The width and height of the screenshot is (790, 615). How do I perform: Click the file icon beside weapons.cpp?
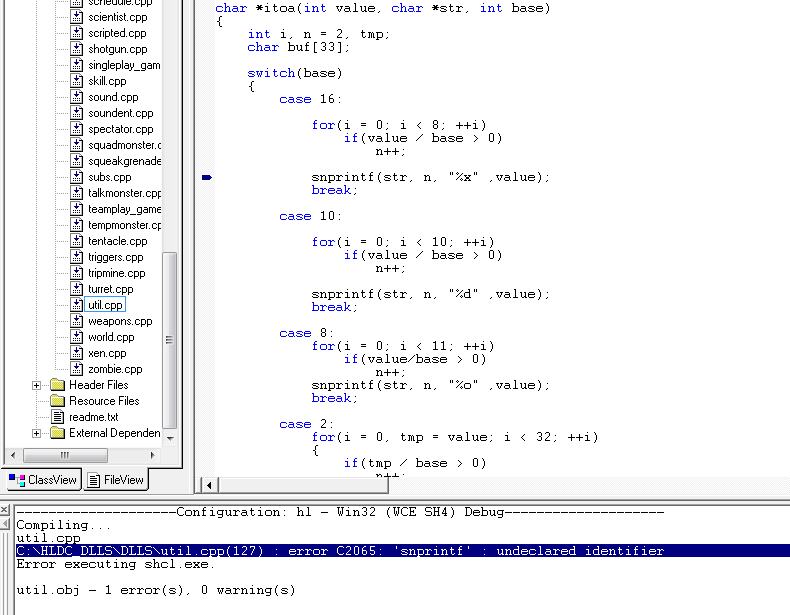click(77, 321)
